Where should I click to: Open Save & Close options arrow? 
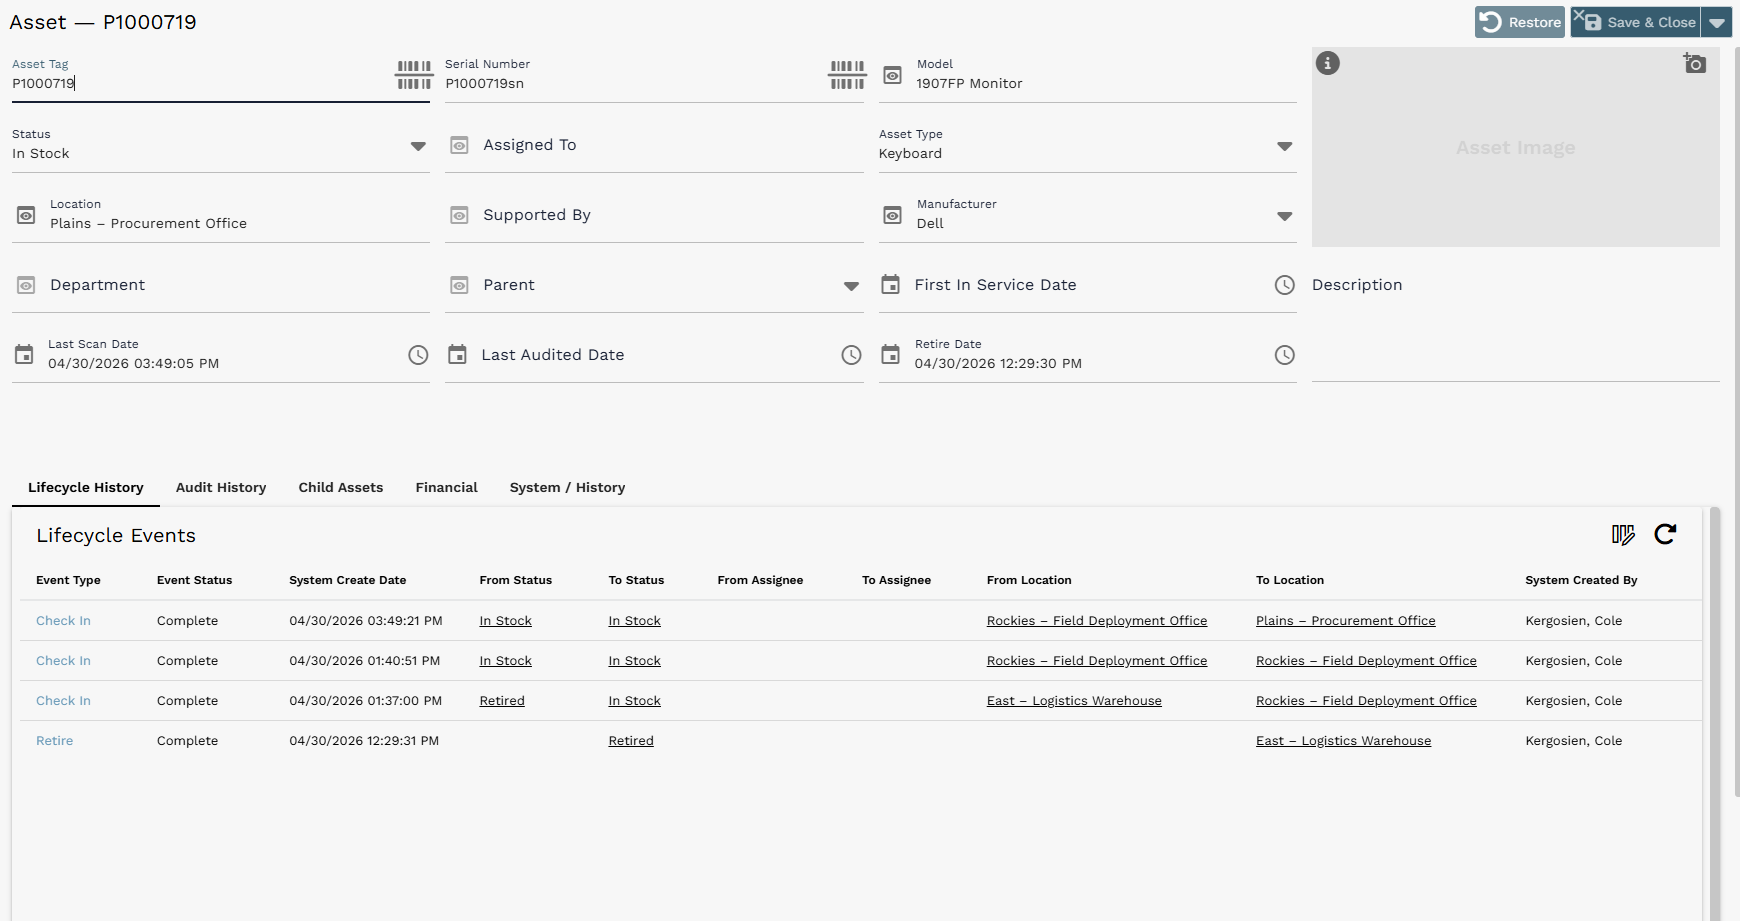1717,22
